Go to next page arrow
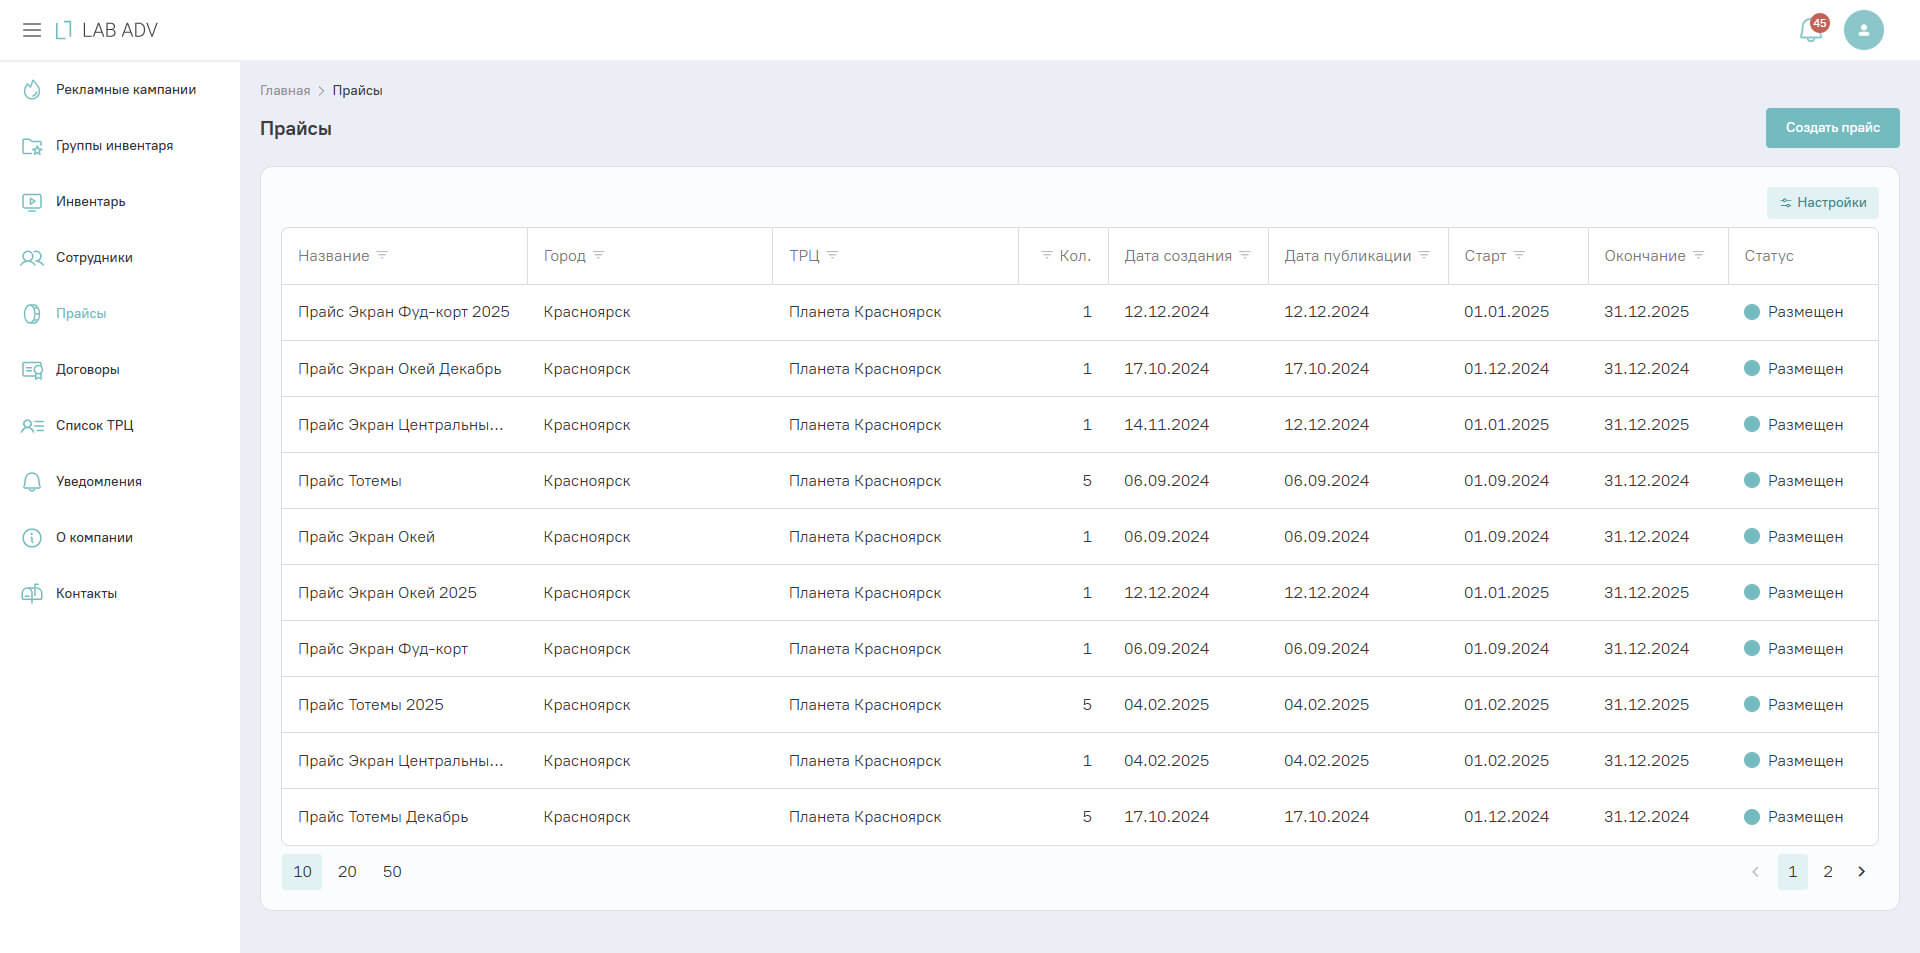The width and height of the screenshot is (1920, 953). pos(1861,872)
